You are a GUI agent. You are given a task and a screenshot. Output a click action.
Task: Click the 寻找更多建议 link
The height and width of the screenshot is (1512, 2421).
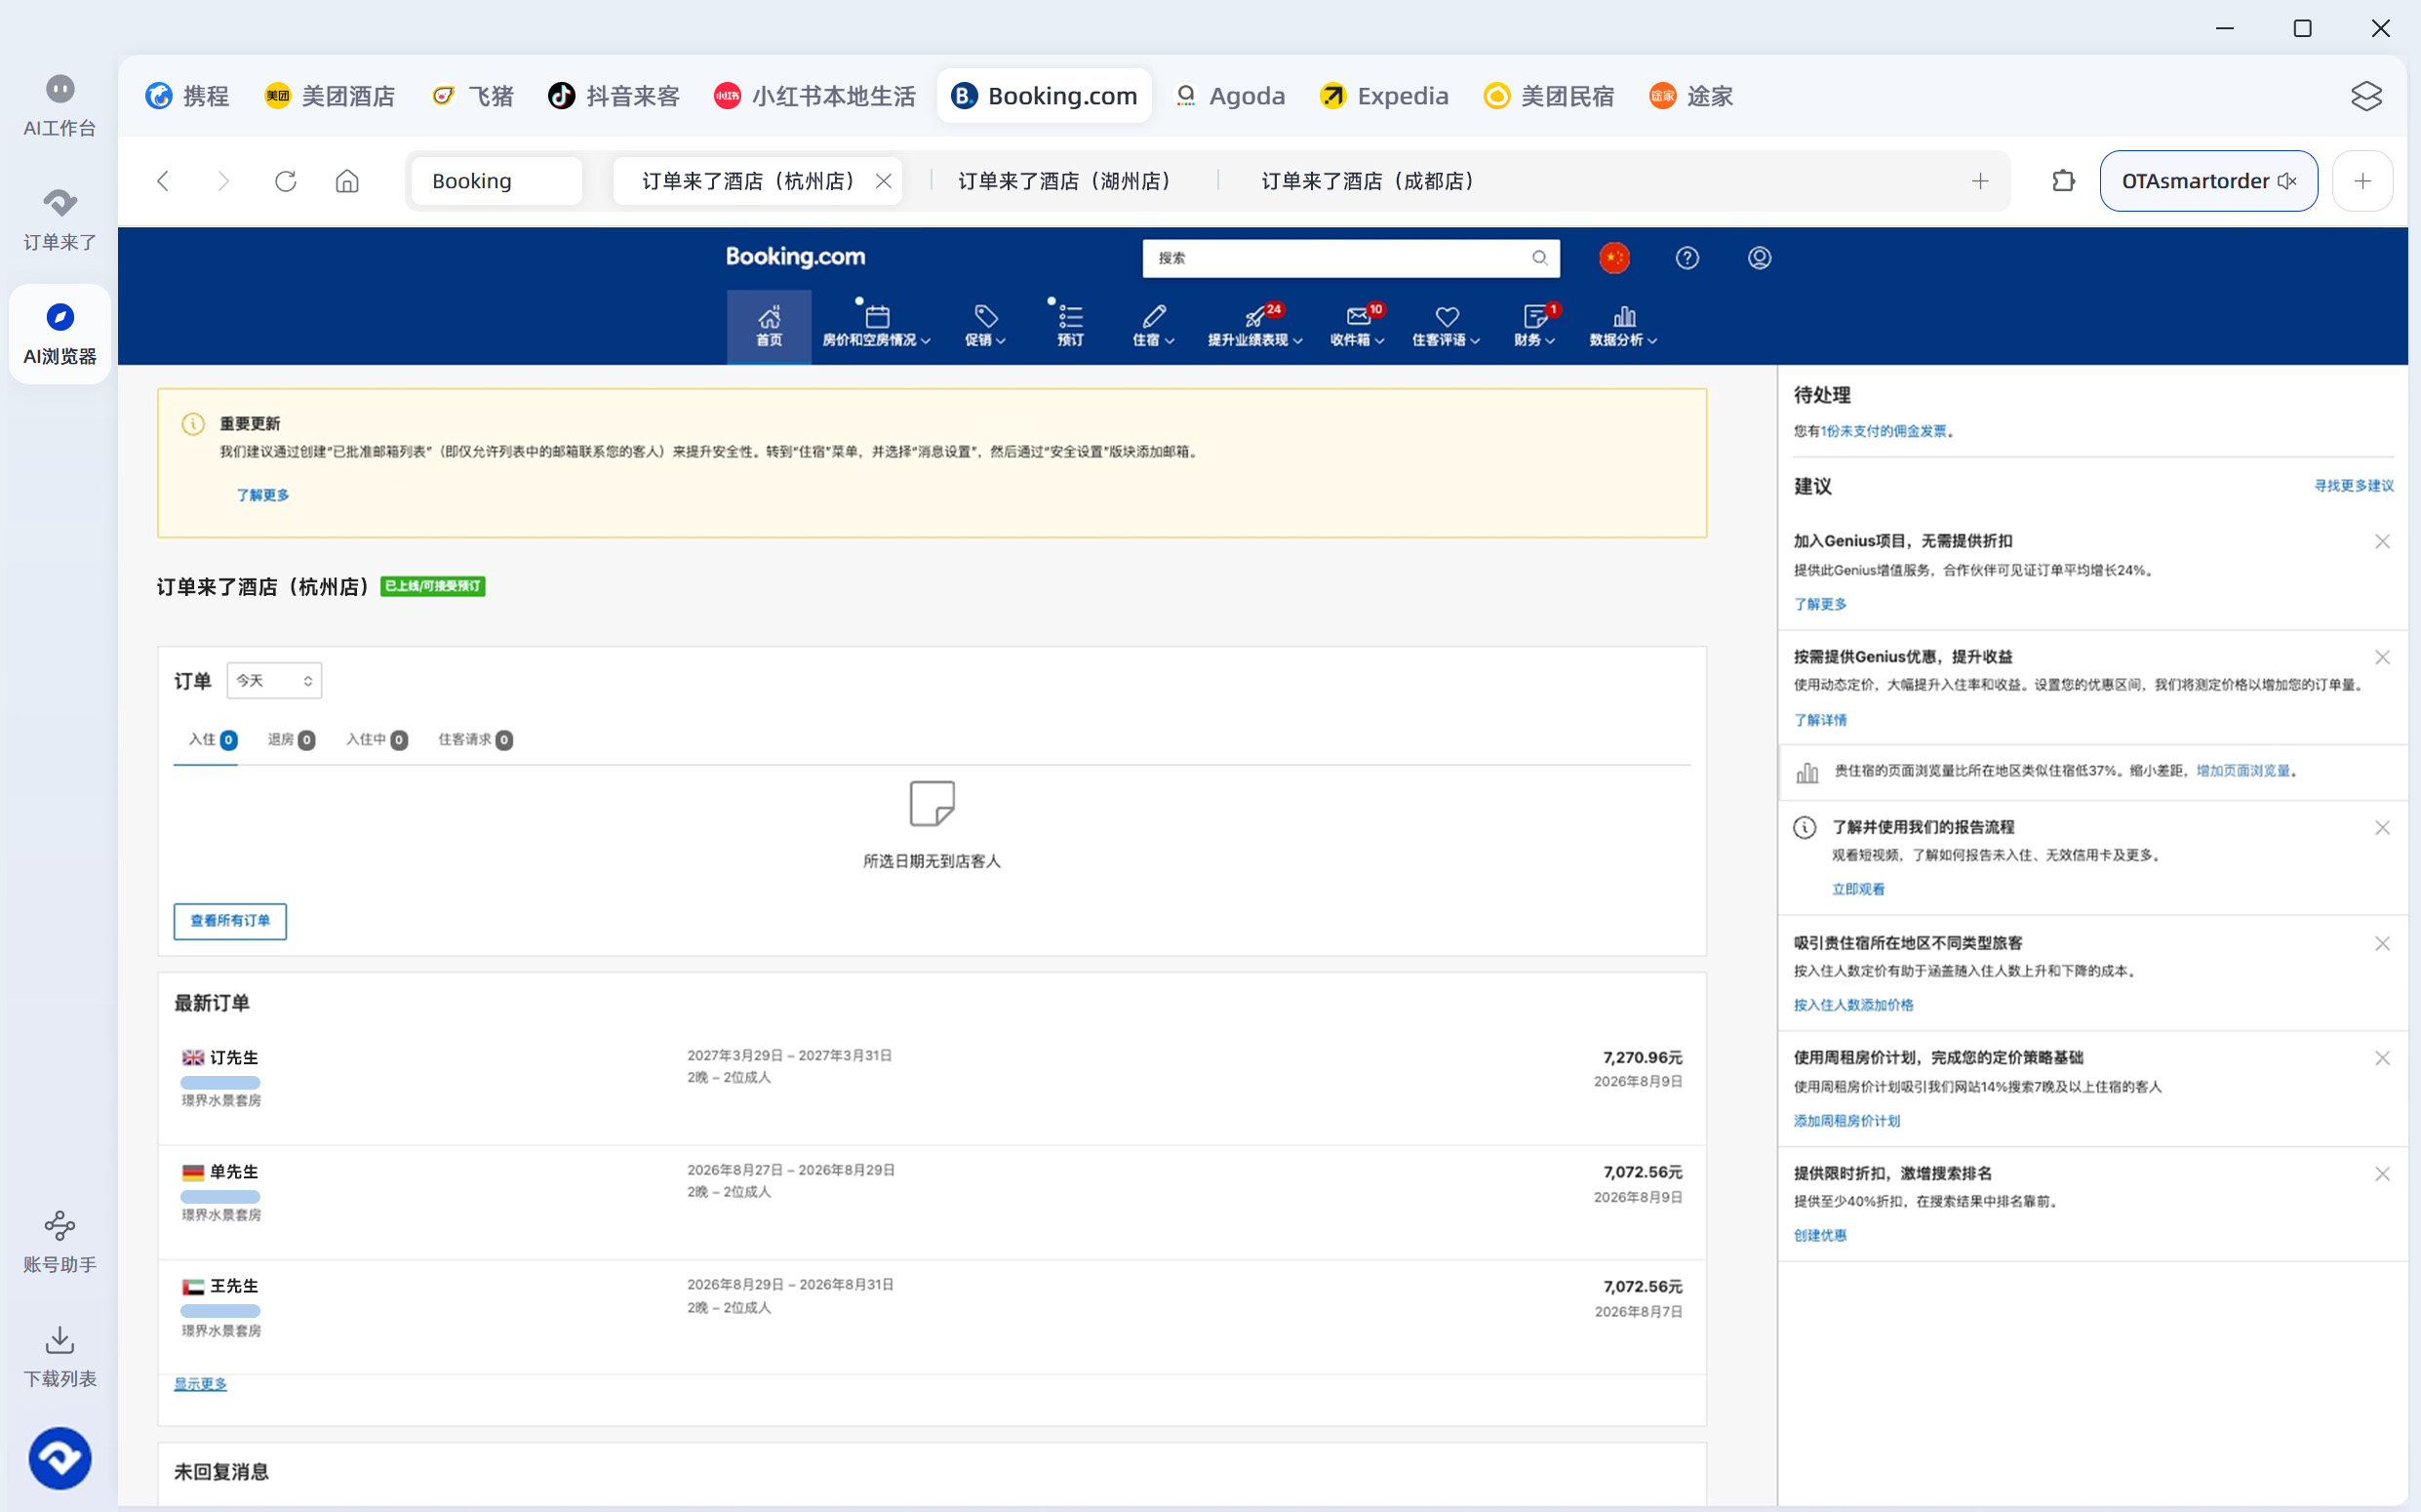click(2354, 486)
